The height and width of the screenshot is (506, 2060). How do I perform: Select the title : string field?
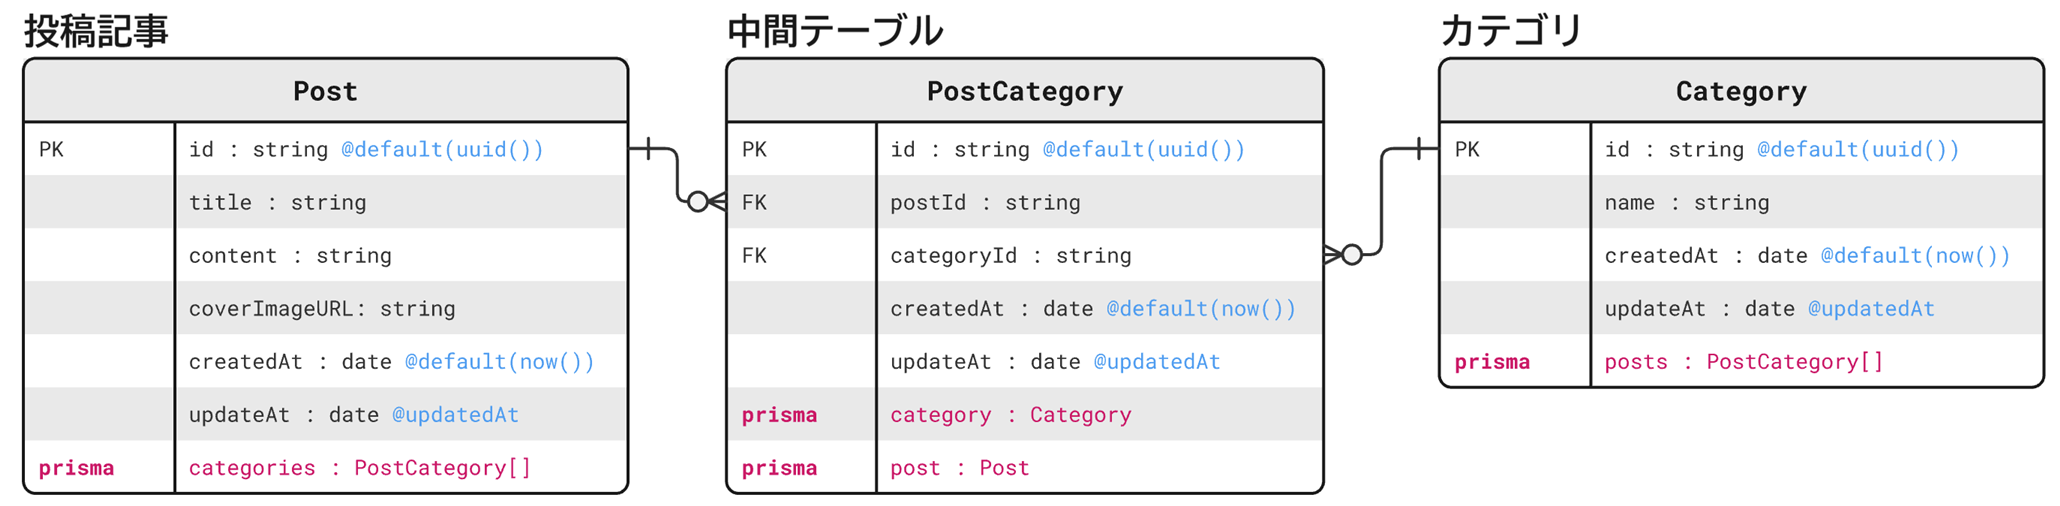[x=277, y=203]
